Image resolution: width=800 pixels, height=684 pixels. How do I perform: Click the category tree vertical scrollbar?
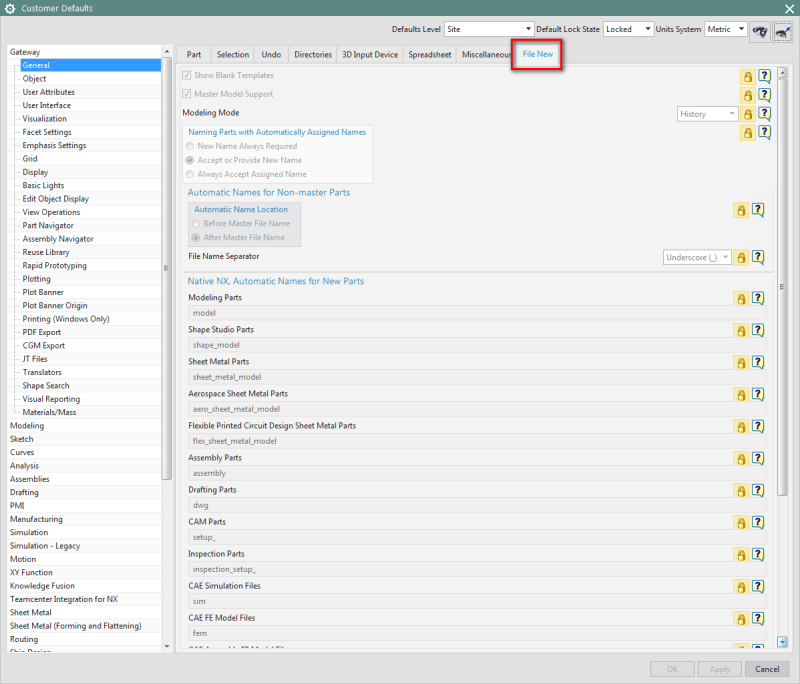click(x=167, y=268)
